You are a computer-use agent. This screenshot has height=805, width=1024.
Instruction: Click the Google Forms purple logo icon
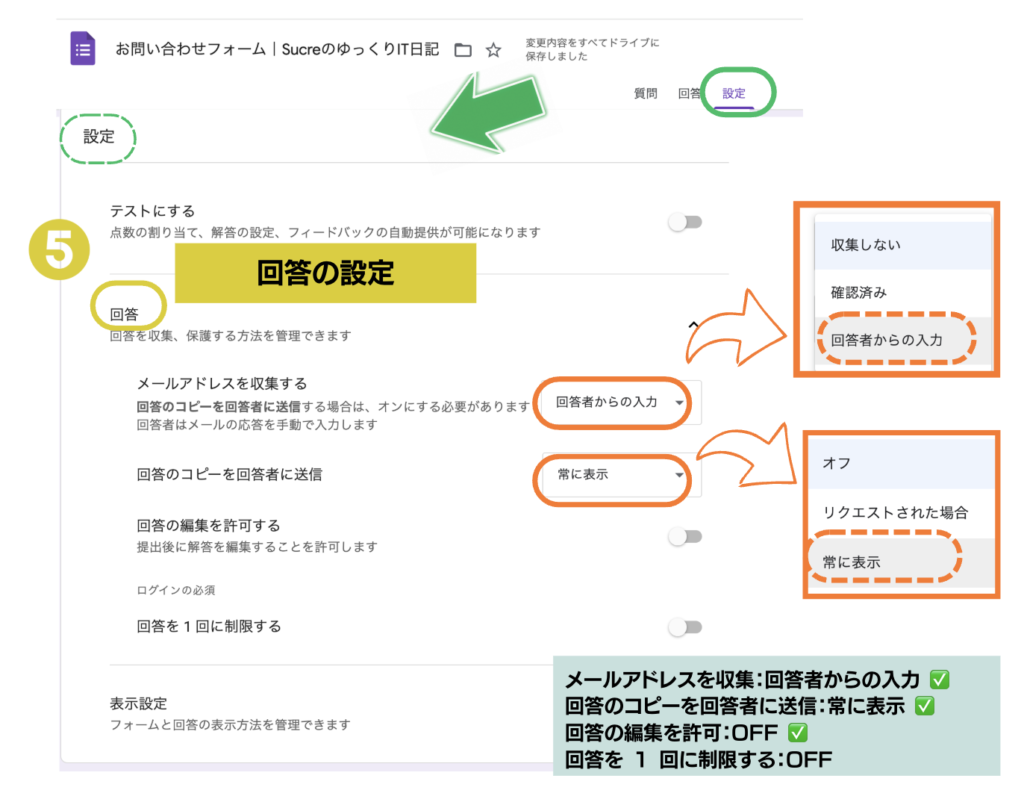(83, 49)
